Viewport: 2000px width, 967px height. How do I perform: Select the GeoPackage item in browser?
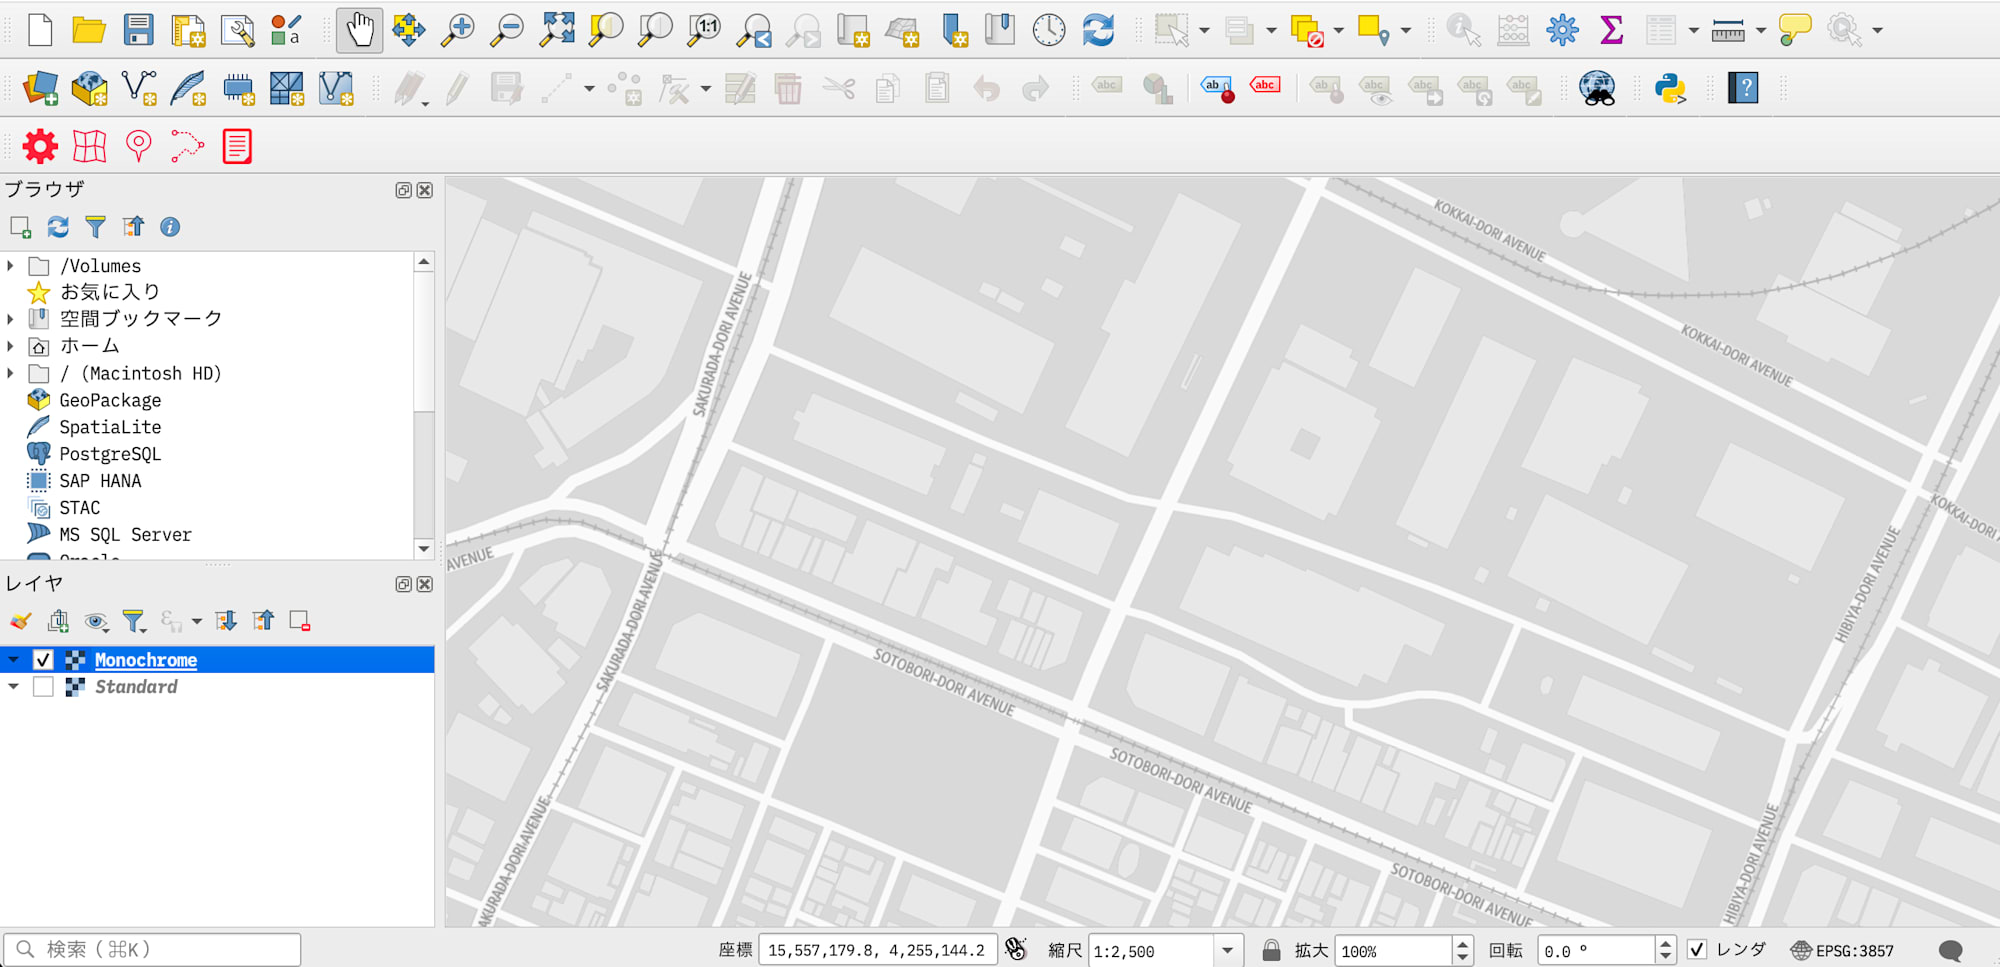110,400
